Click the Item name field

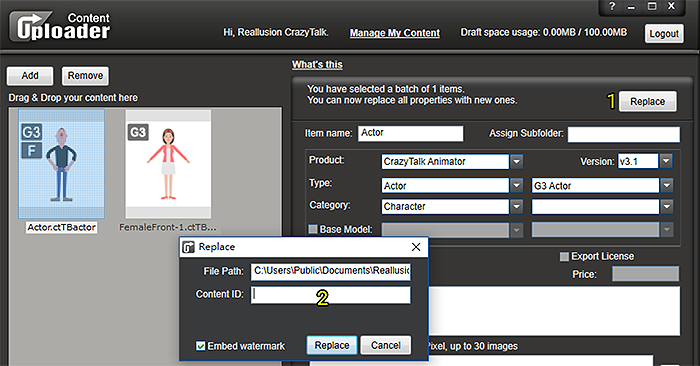[x=411, y=133]
